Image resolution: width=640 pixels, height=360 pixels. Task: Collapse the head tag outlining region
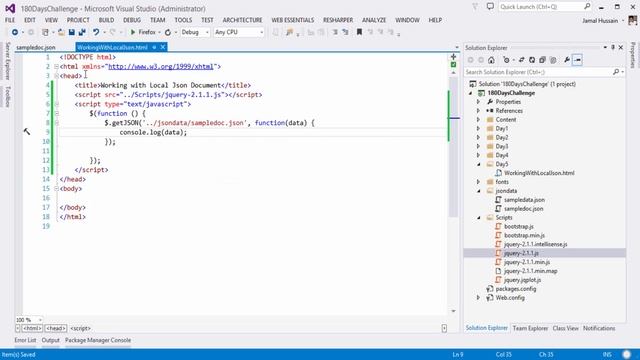click(57, 76)
